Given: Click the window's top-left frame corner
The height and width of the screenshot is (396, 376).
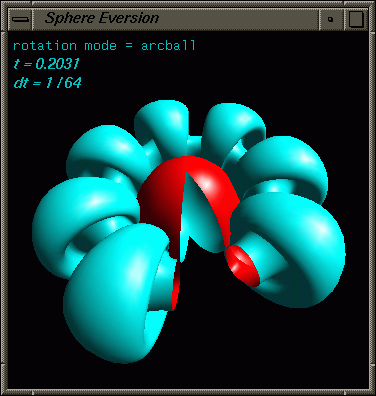Looking at the screenshot, I should pyautogui.click(x=5, y=5).
